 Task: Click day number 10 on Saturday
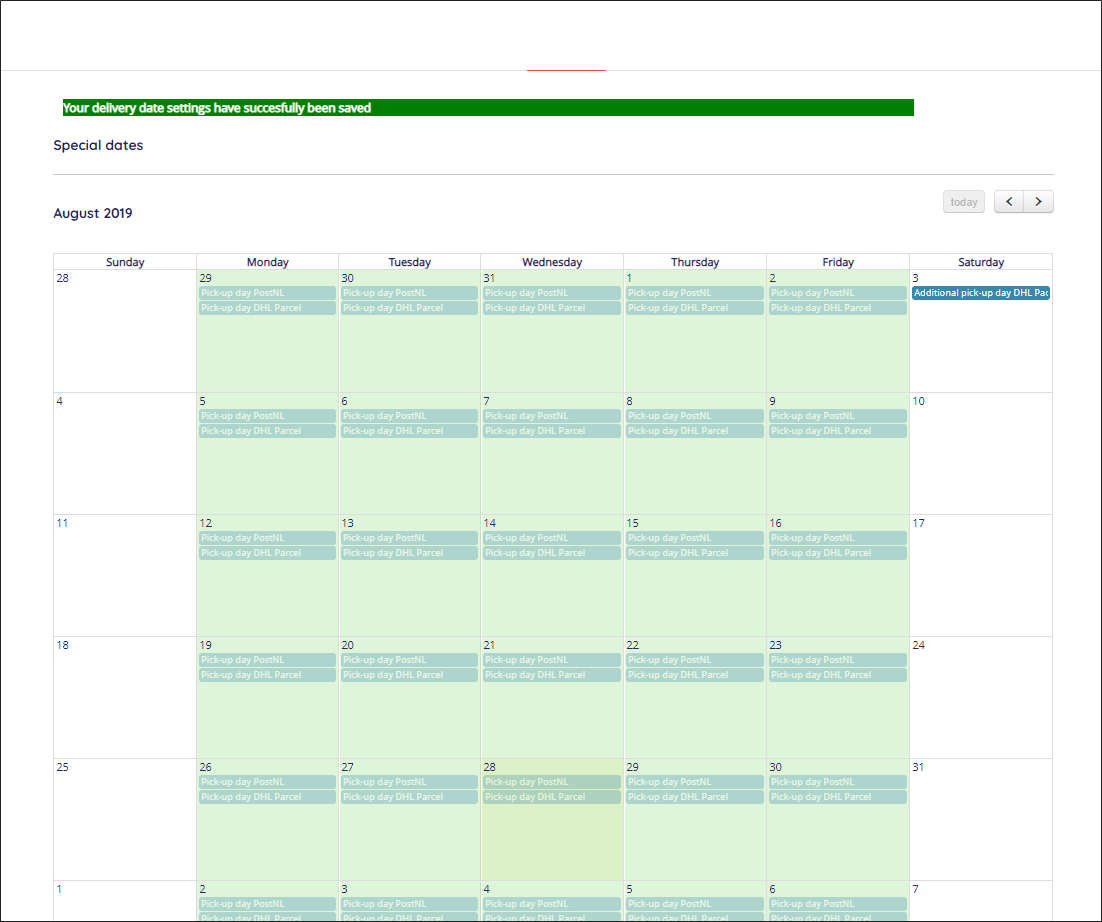(919, 401)
